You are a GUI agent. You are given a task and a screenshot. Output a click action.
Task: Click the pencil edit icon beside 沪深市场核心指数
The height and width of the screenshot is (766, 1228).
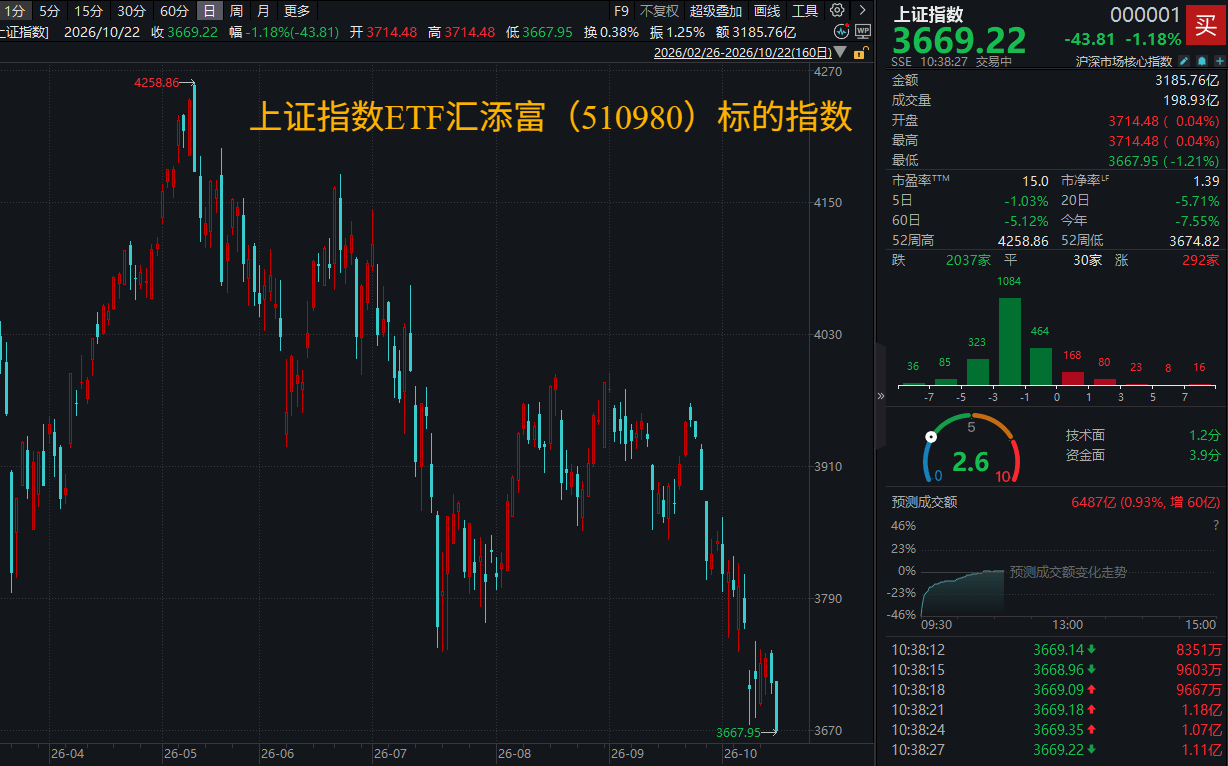pyautogui.click(x=1184, y=61)
